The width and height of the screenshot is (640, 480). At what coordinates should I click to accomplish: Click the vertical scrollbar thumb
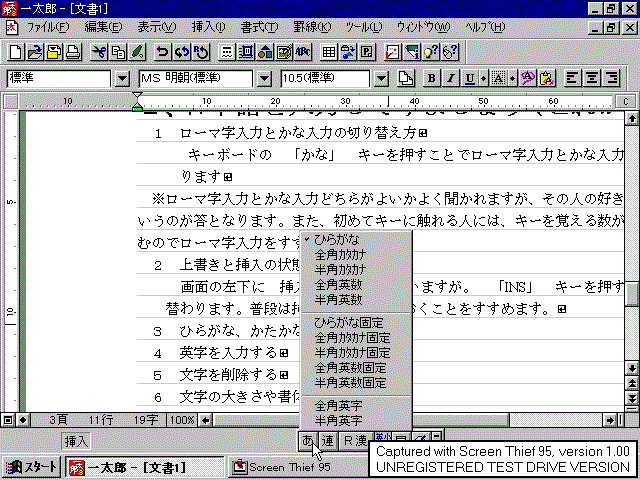(x=632, y=294)
